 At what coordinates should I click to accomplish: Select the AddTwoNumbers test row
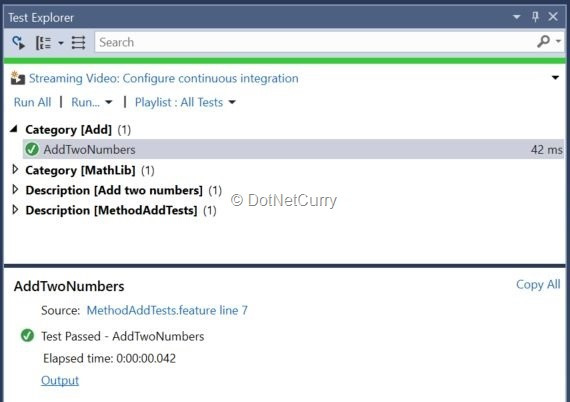coord(293,149)
